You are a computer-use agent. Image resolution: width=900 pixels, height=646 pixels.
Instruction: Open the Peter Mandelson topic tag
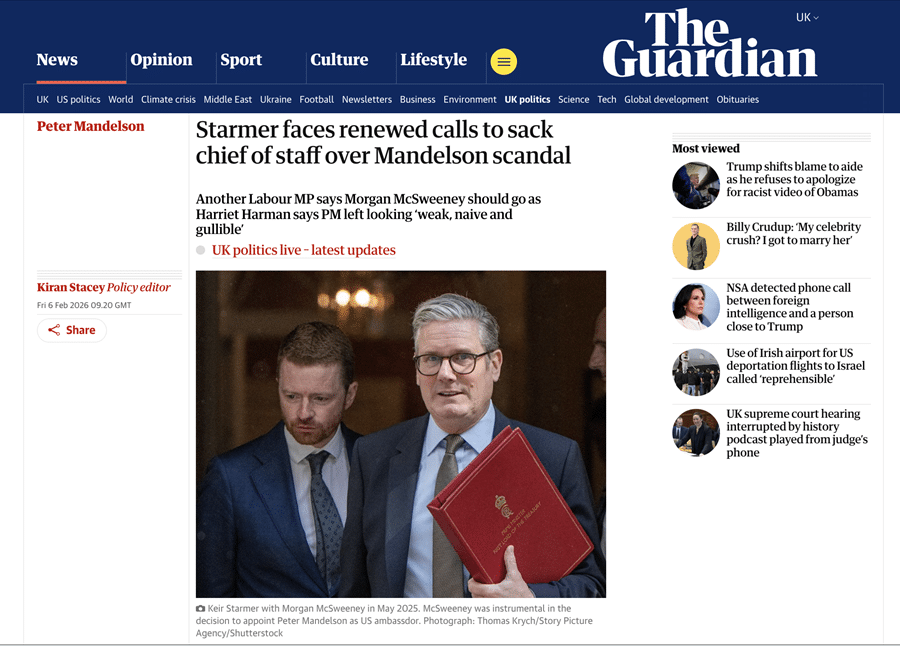pyautogui.click(x=91, y=126)
